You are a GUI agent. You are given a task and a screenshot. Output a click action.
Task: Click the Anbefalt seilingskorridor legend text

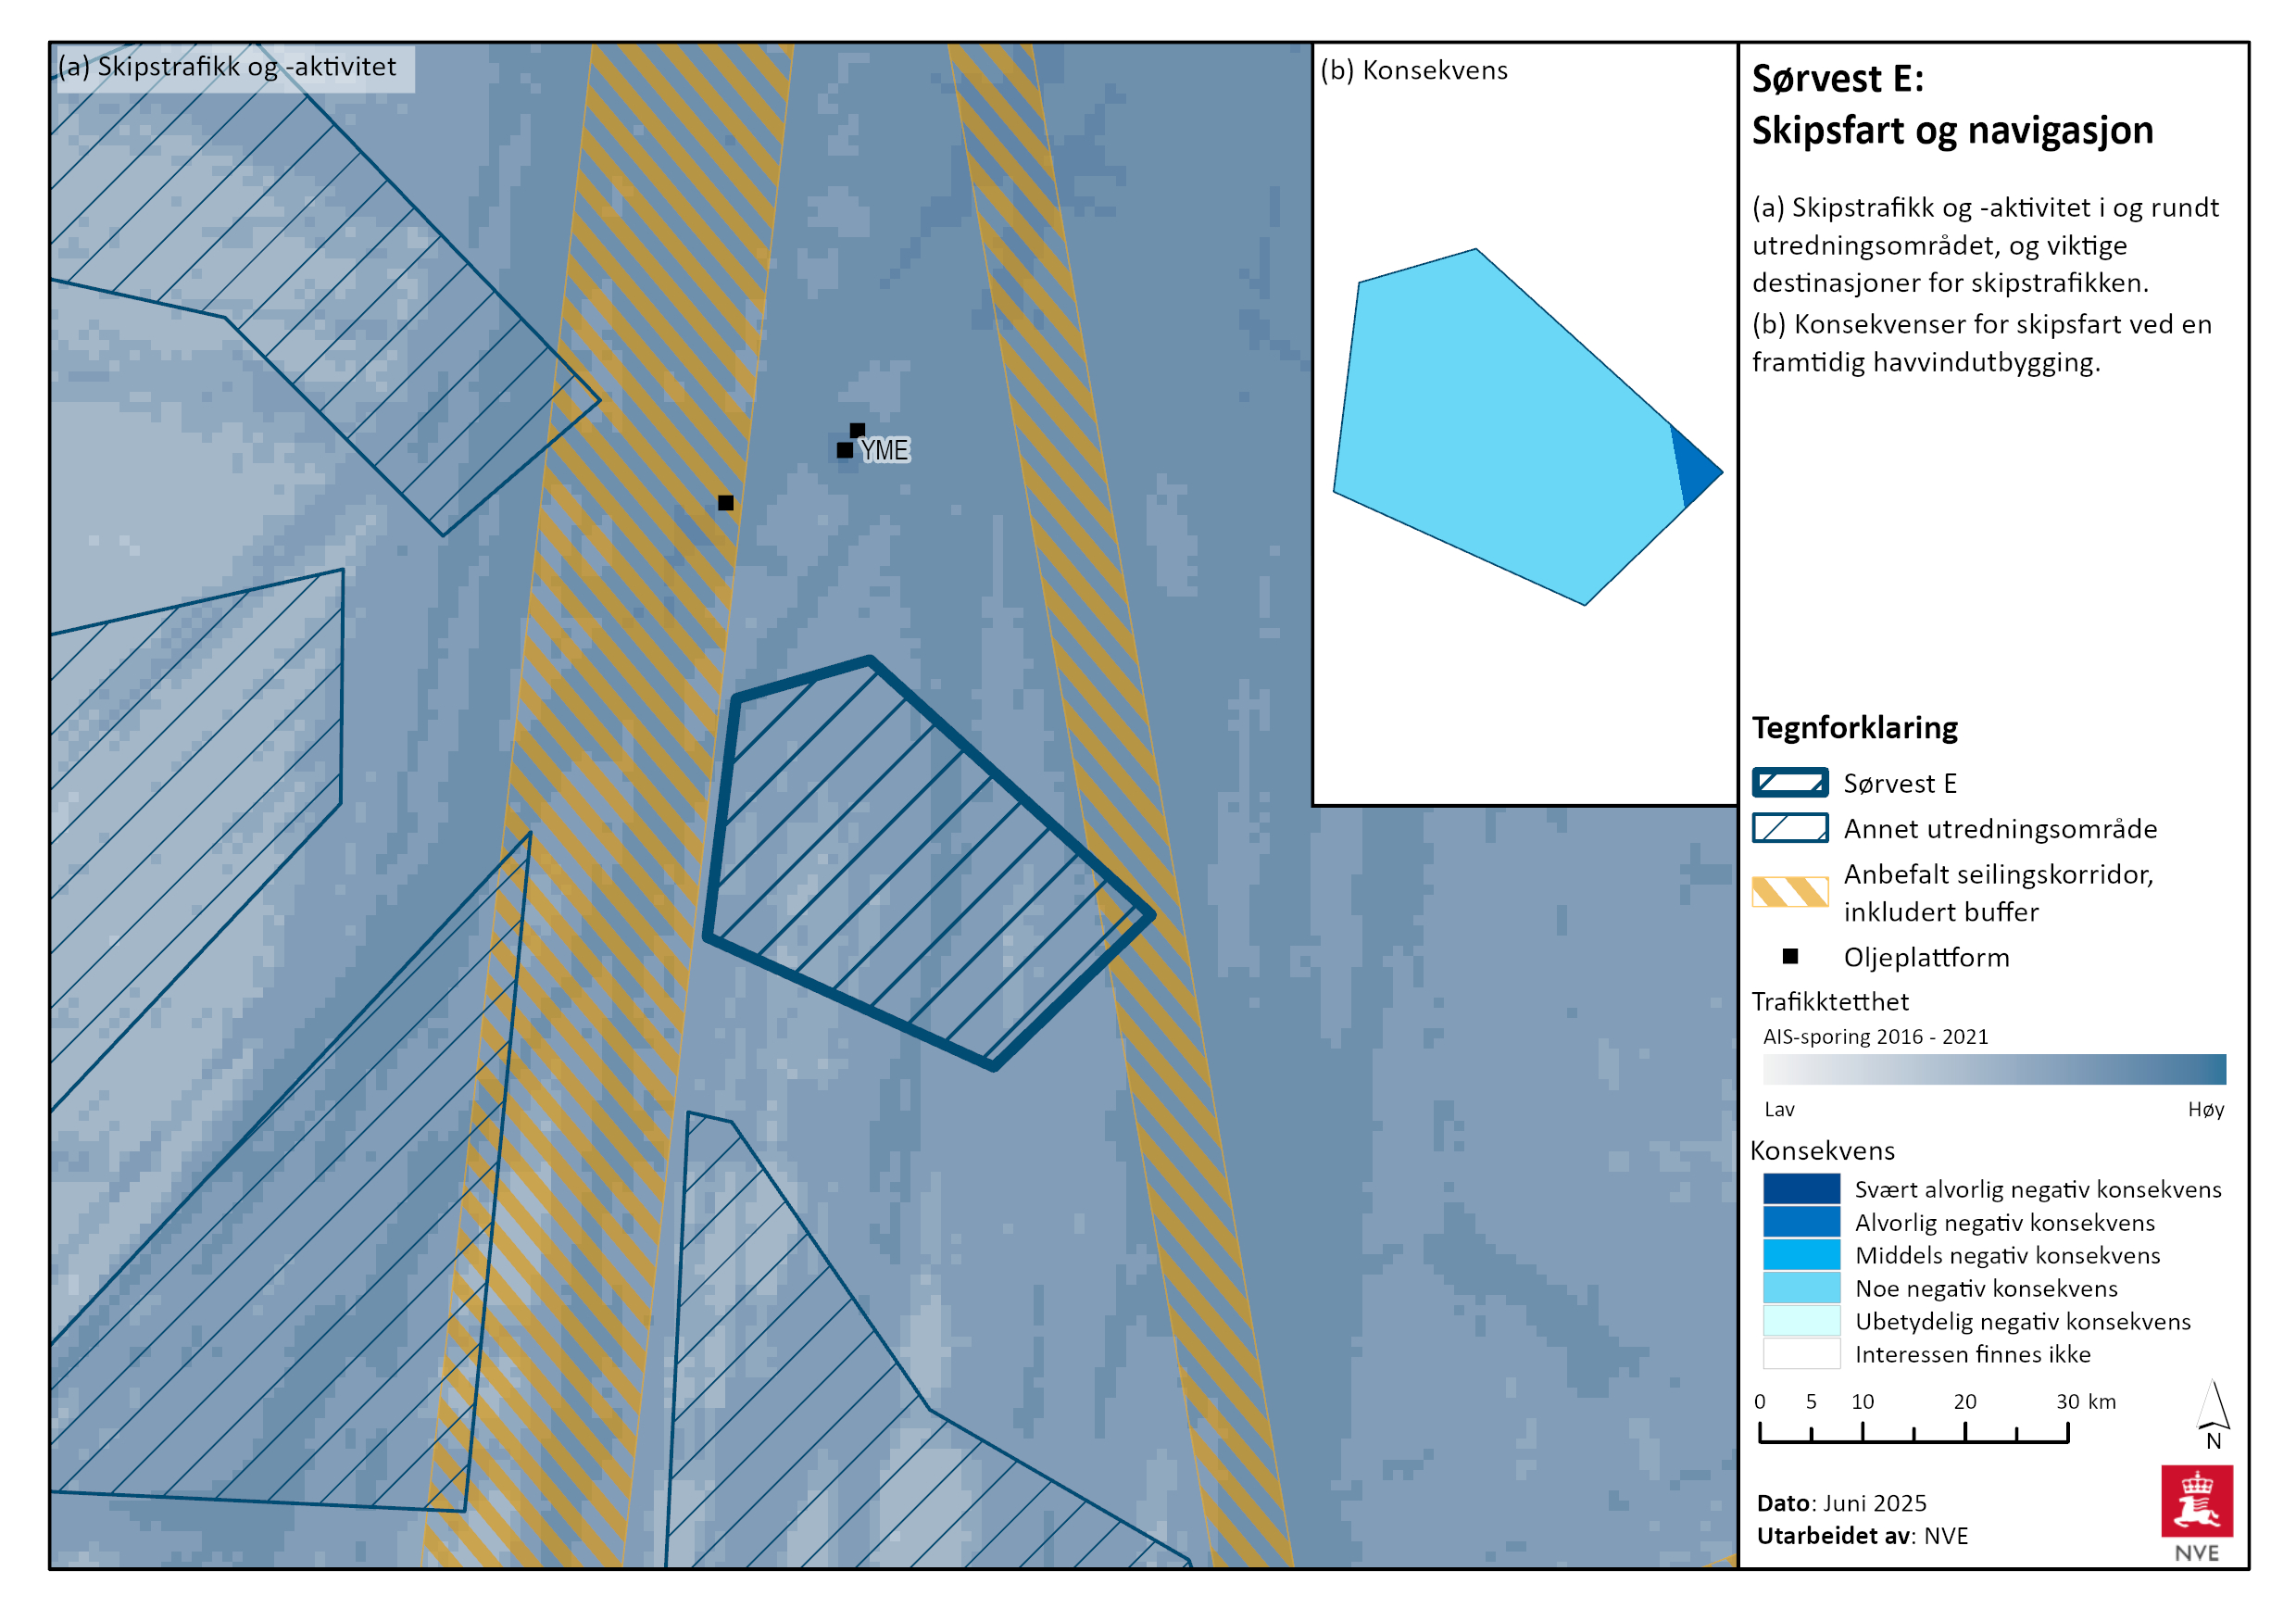click(x=1997, y=893)
